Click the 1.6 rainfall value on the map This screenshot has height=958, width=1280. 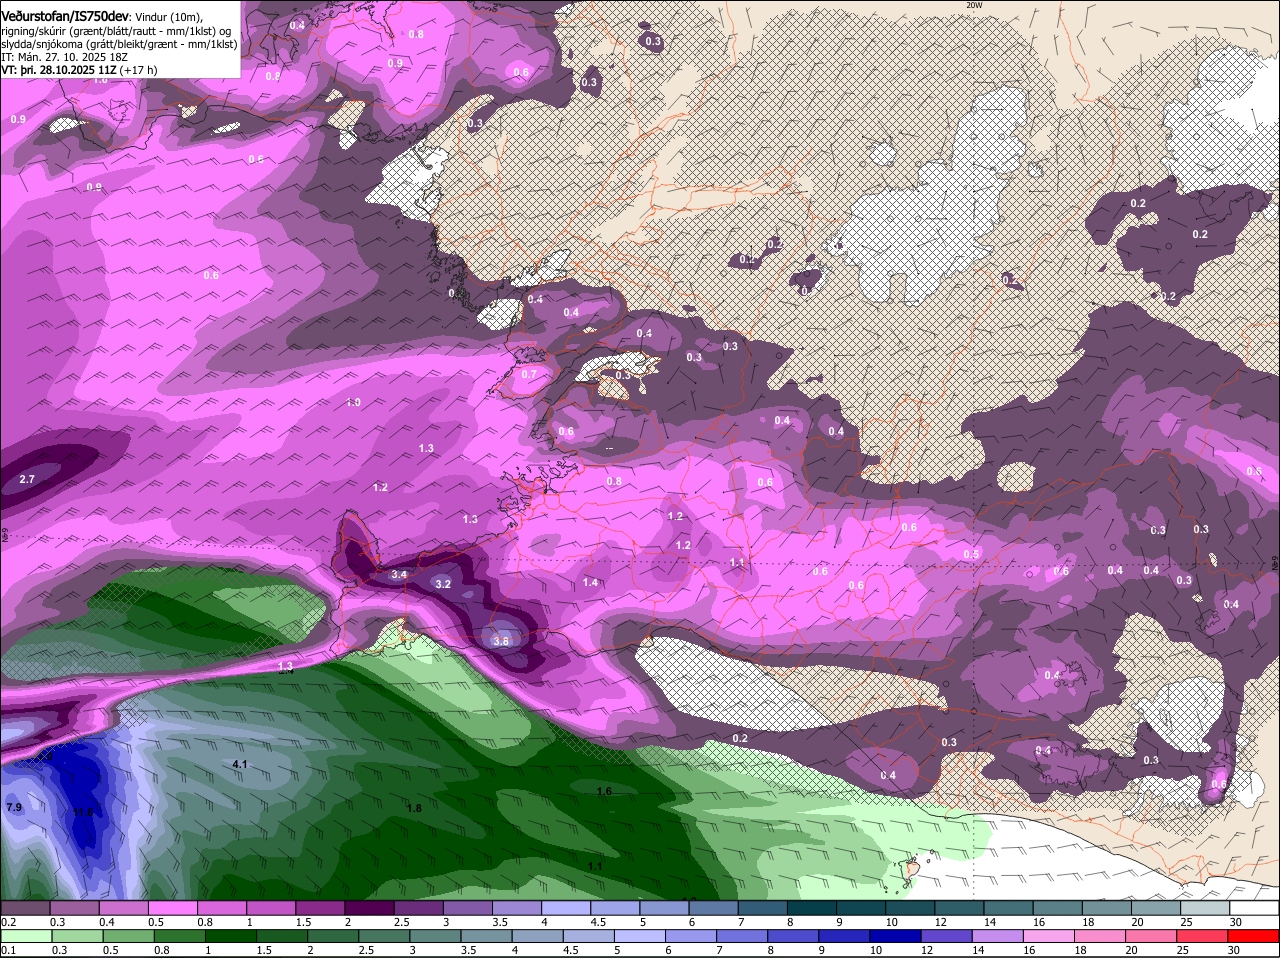click(604, 791)
